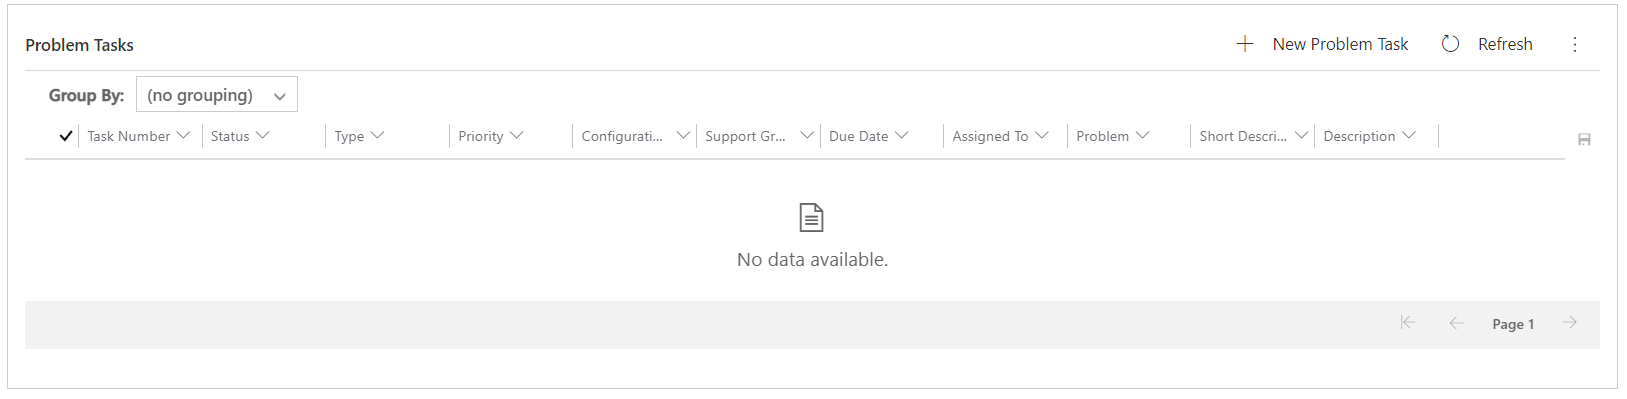
Task: Open the vertical ellipsis more commands menu
Action: click(1575, 44)
